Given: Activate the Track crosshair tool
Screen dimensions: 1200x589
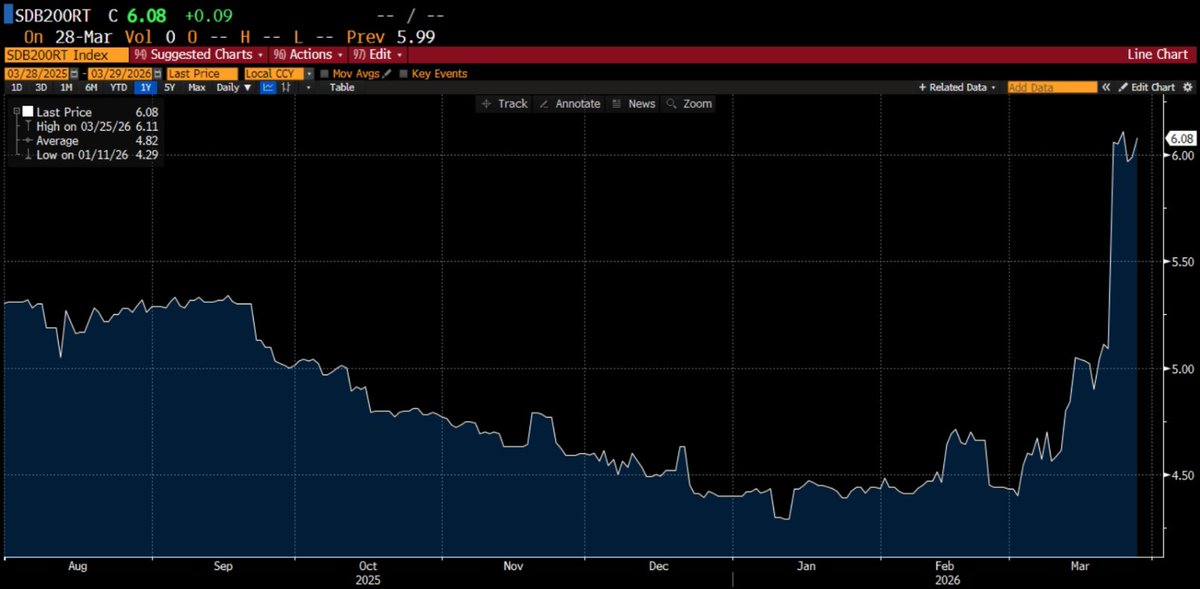Looking at the screenshot, I should (503, 104).
